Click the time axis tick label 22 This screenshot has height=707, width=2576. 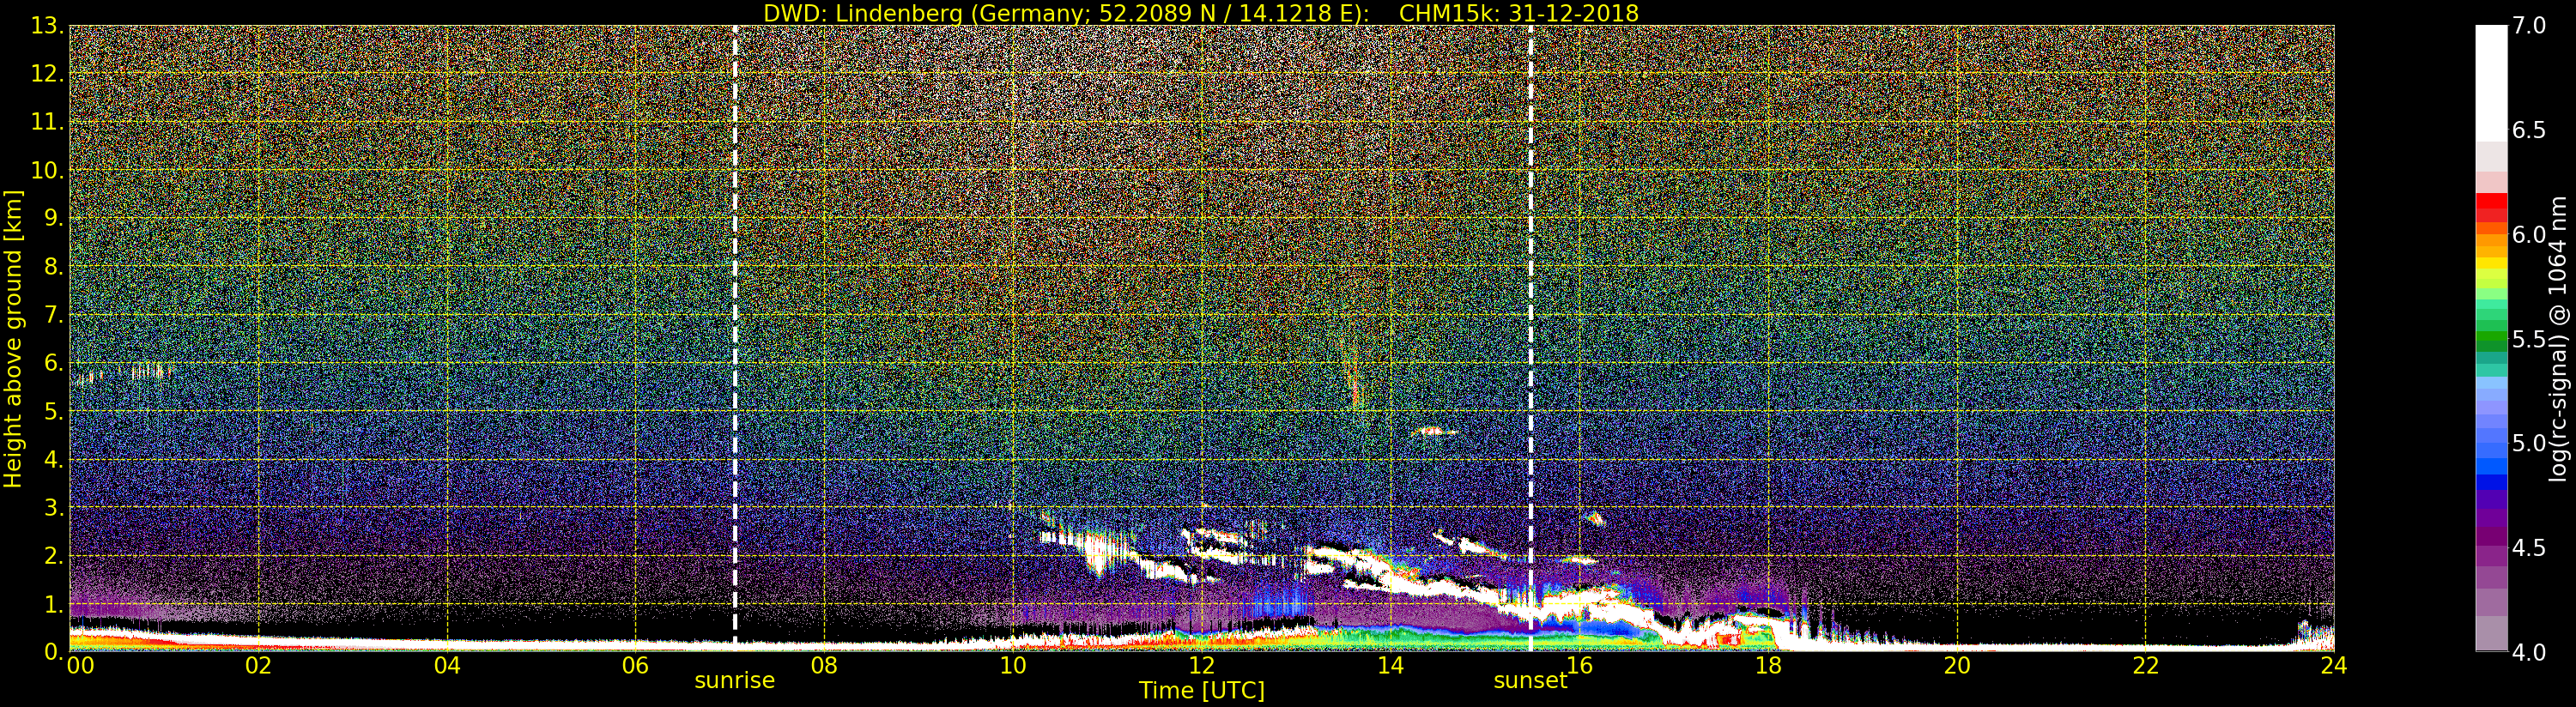tap(2145, 664)
